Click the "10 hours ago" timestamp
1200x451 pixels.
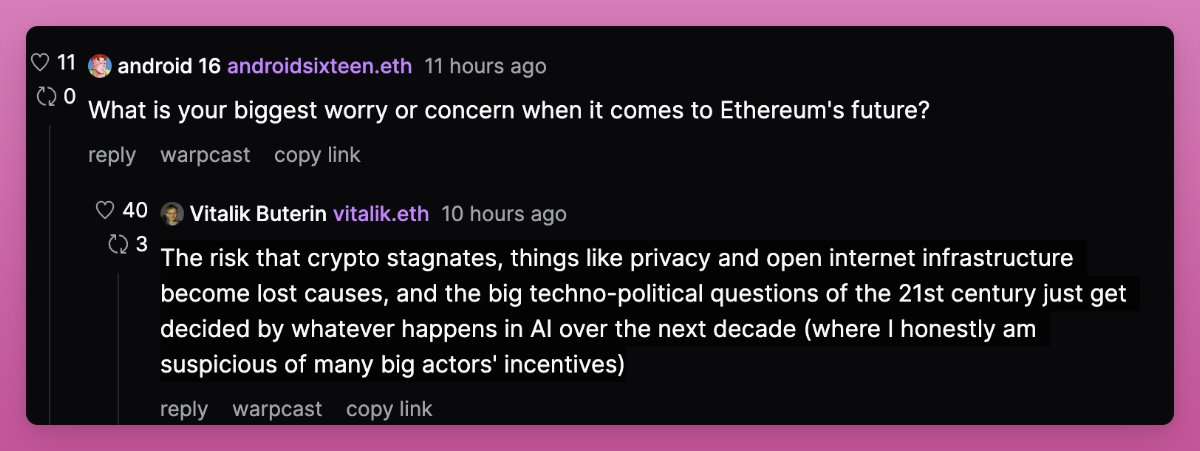click(504, 214)
